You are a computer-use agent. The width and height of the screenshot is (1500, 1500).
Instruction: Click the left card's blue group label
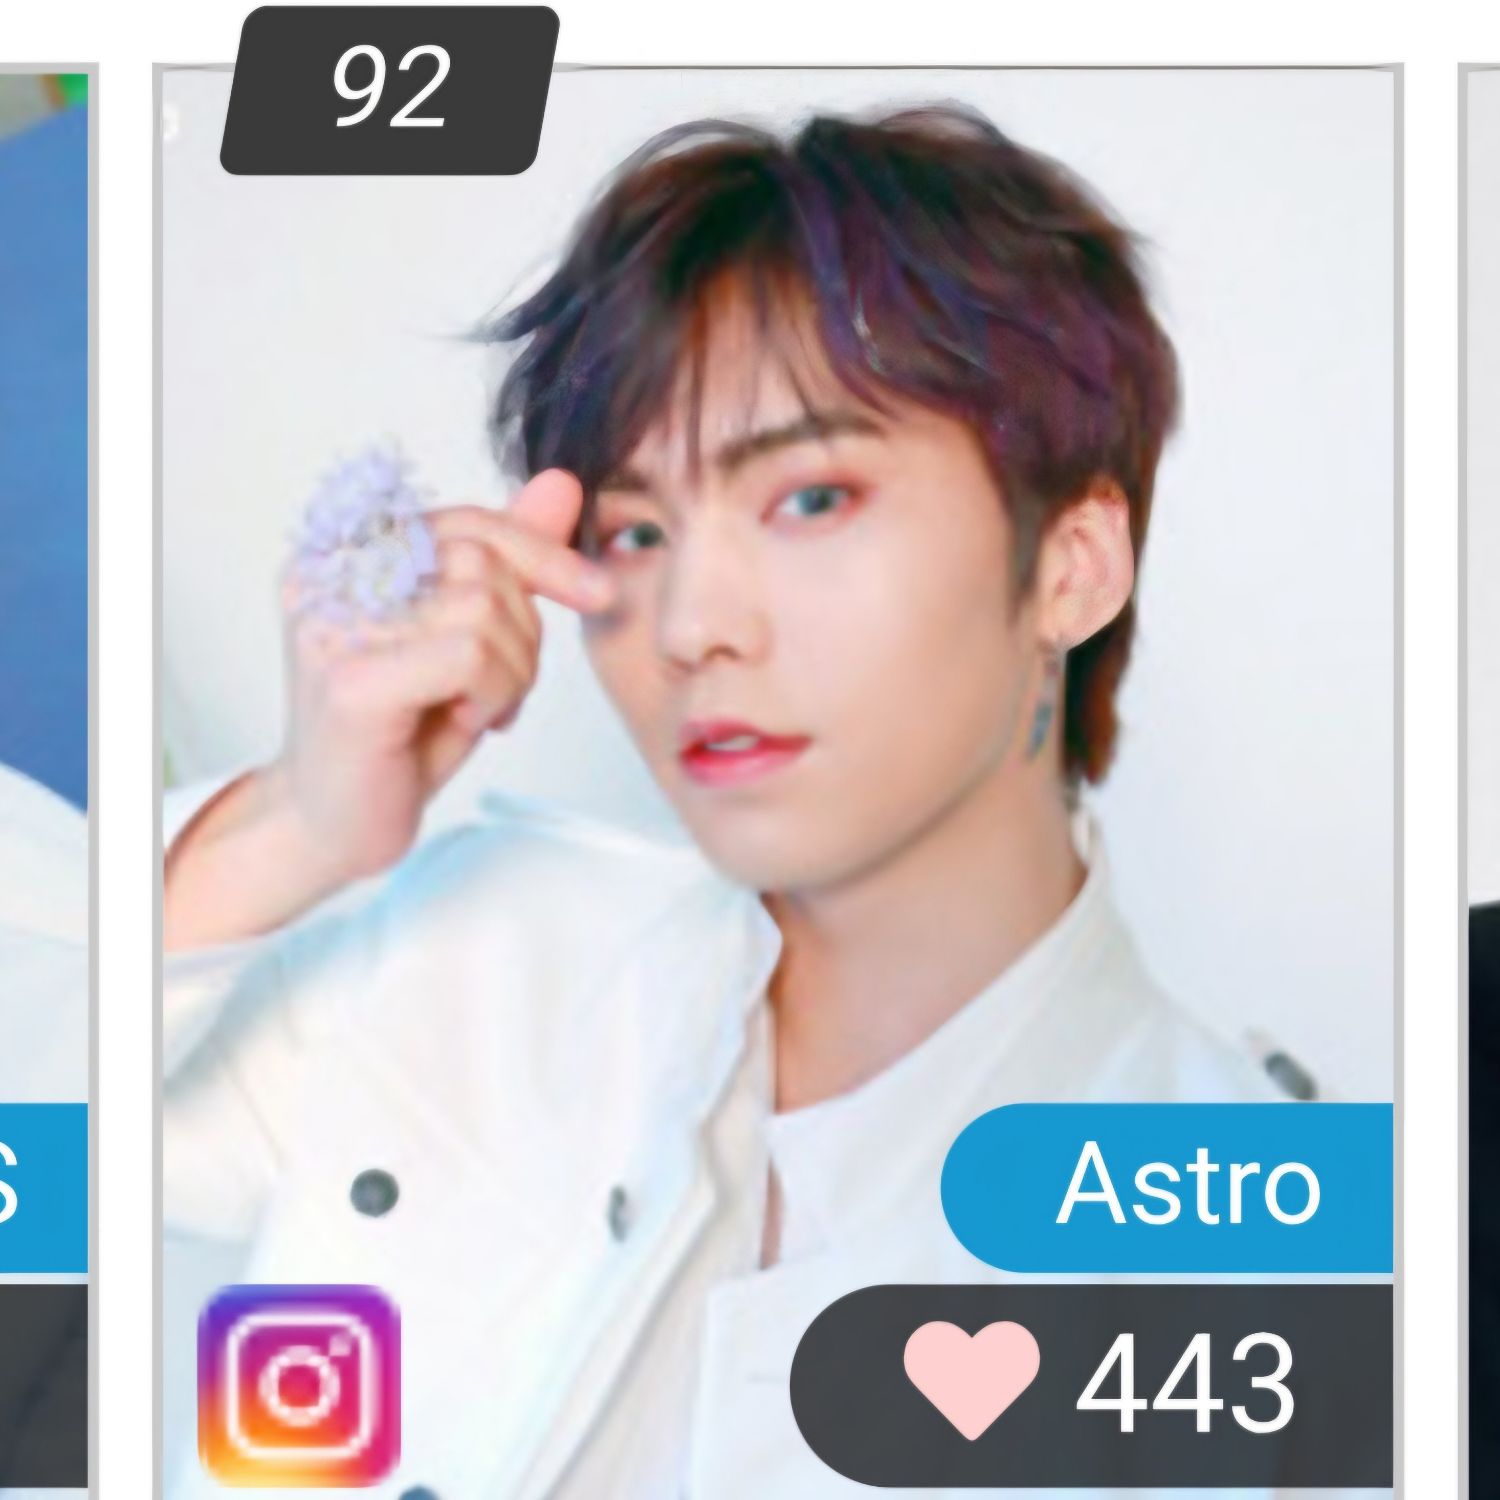pyautogui.click(x=44, y=1187)
